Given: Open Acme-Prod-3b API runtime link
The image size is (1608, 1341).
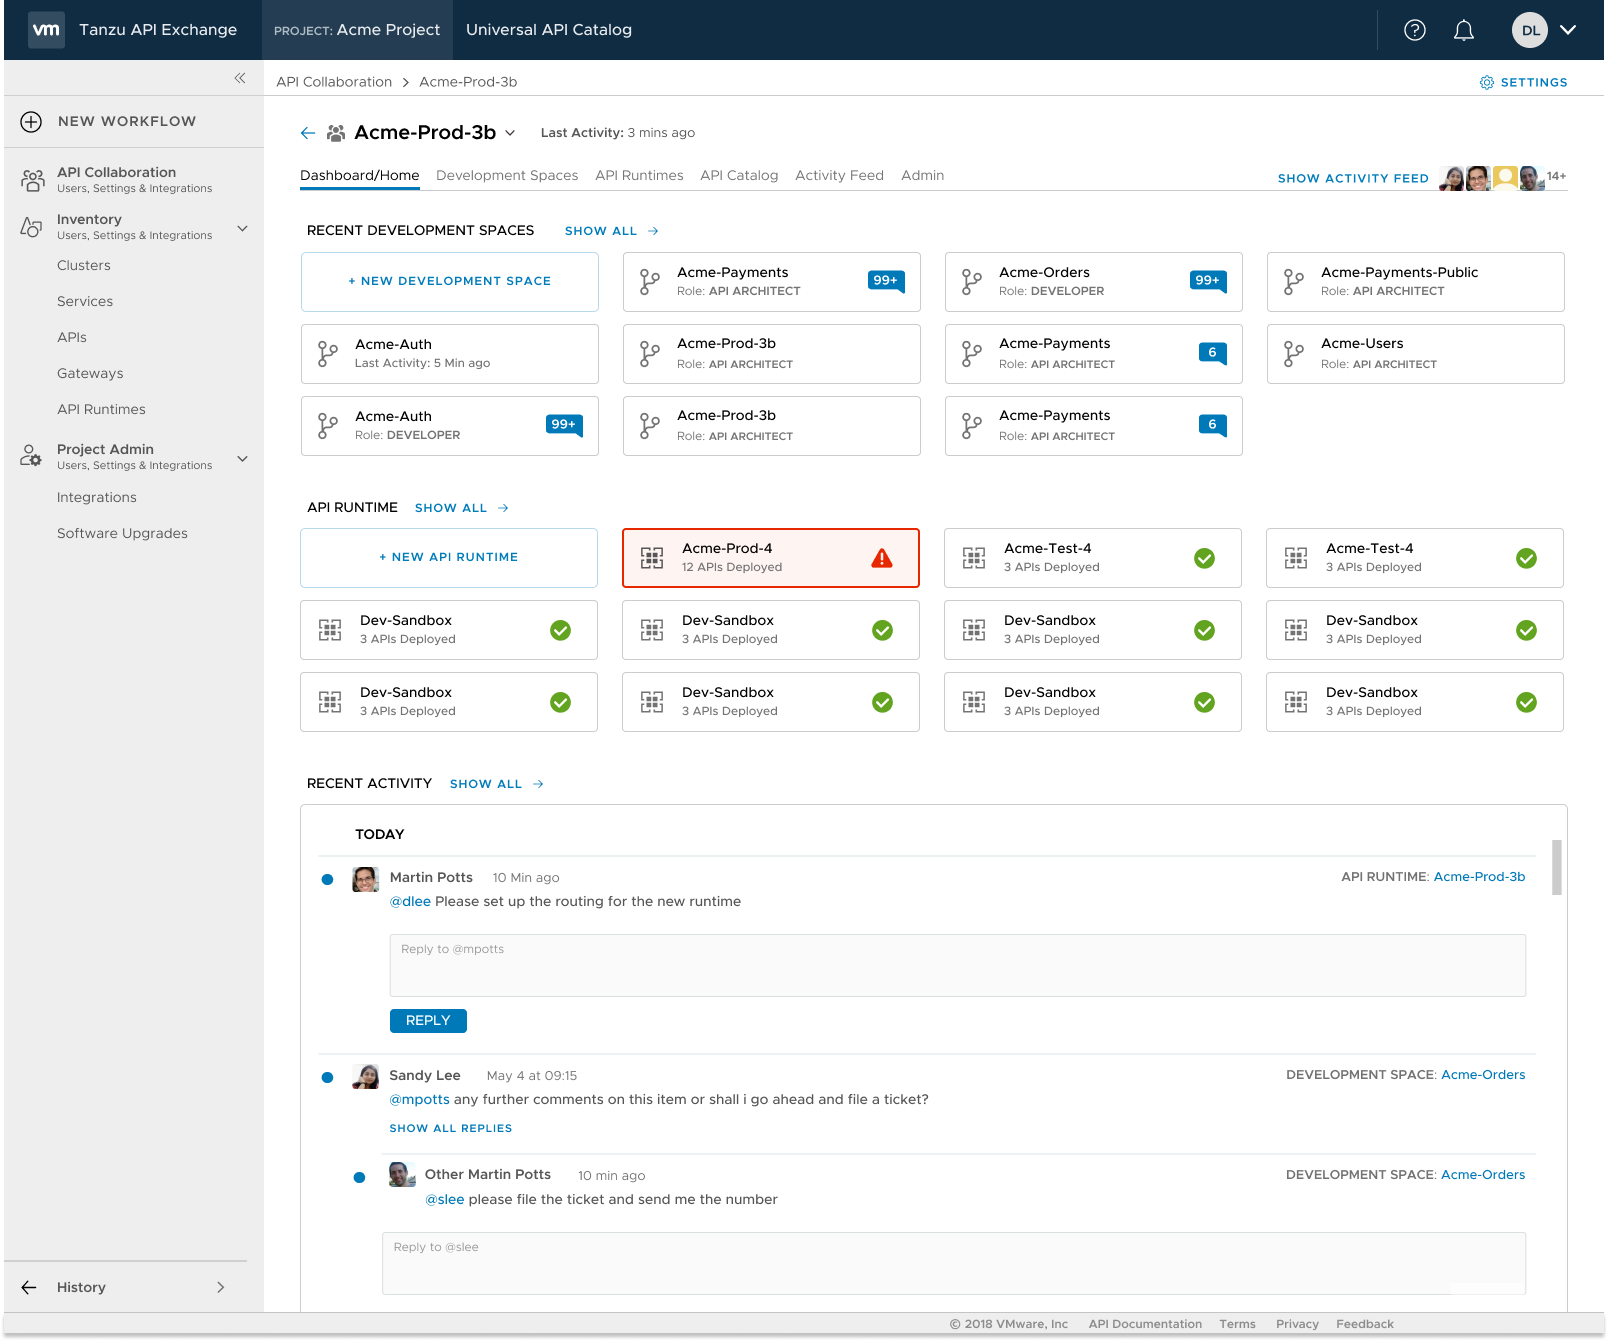Looking at the screenshot, I should (x=1479, y=877).
